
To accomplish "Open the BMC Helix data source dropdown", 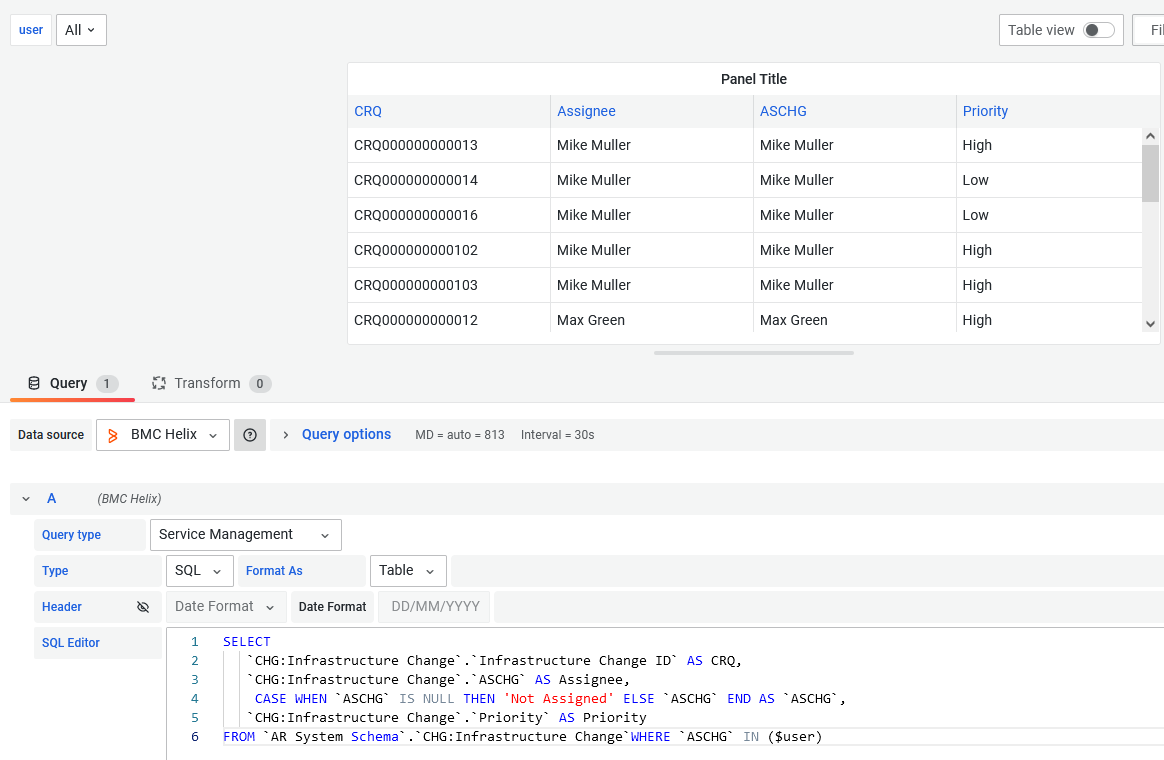I will [163, 435].
